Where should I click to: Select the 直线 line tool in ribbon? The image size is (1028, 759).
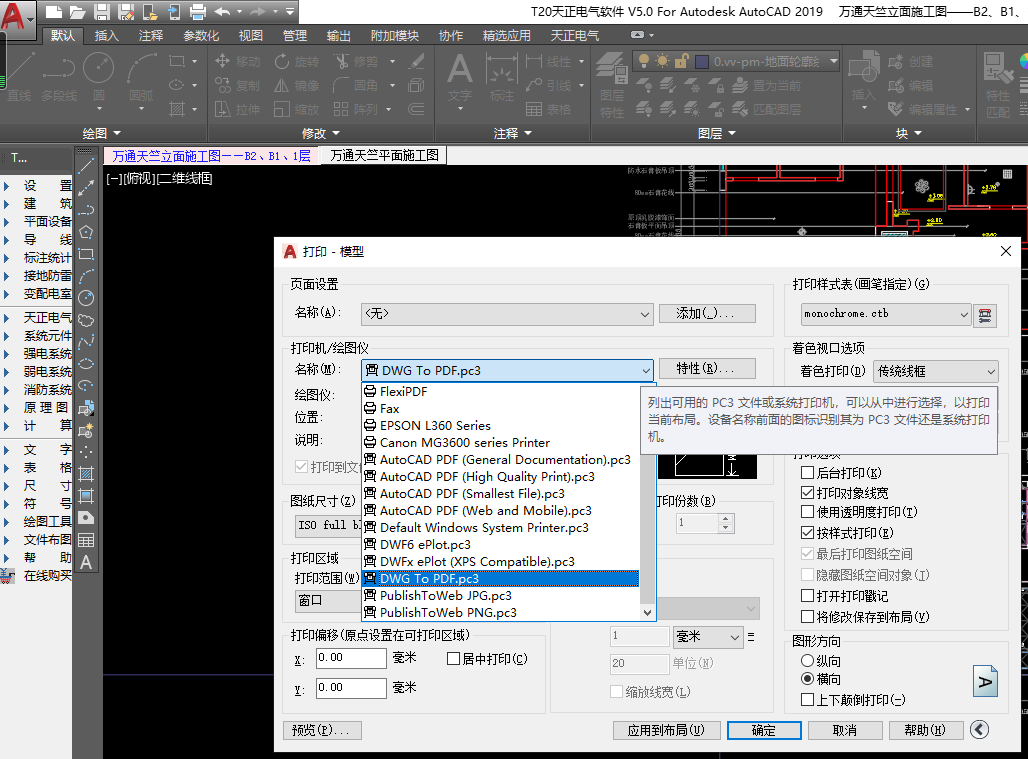coord(18,78)
